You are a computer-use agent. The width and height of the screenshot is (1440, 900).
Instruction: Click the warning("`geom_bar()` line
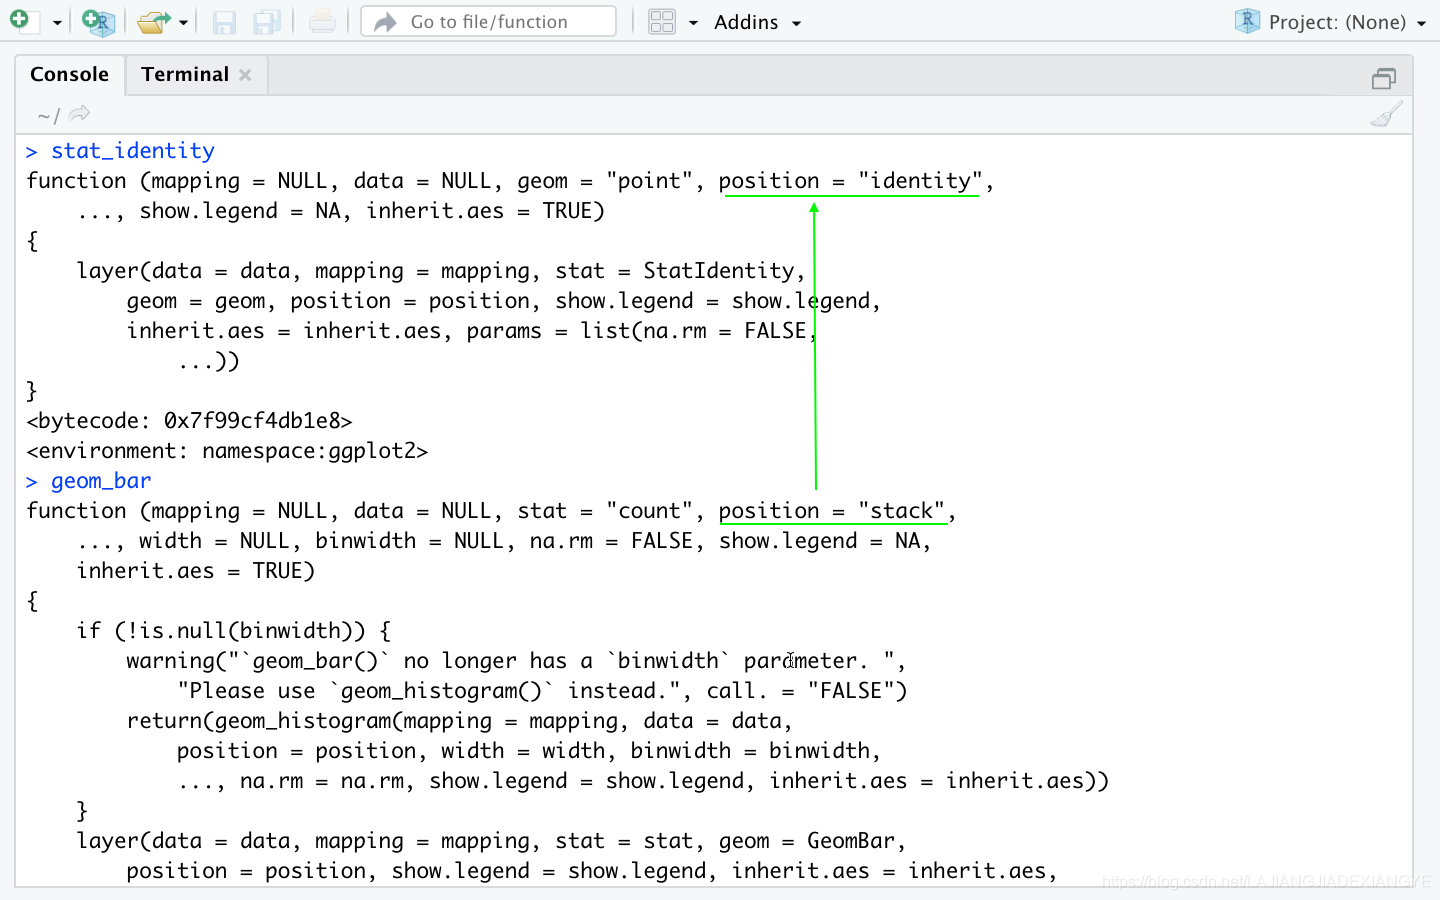516,661
